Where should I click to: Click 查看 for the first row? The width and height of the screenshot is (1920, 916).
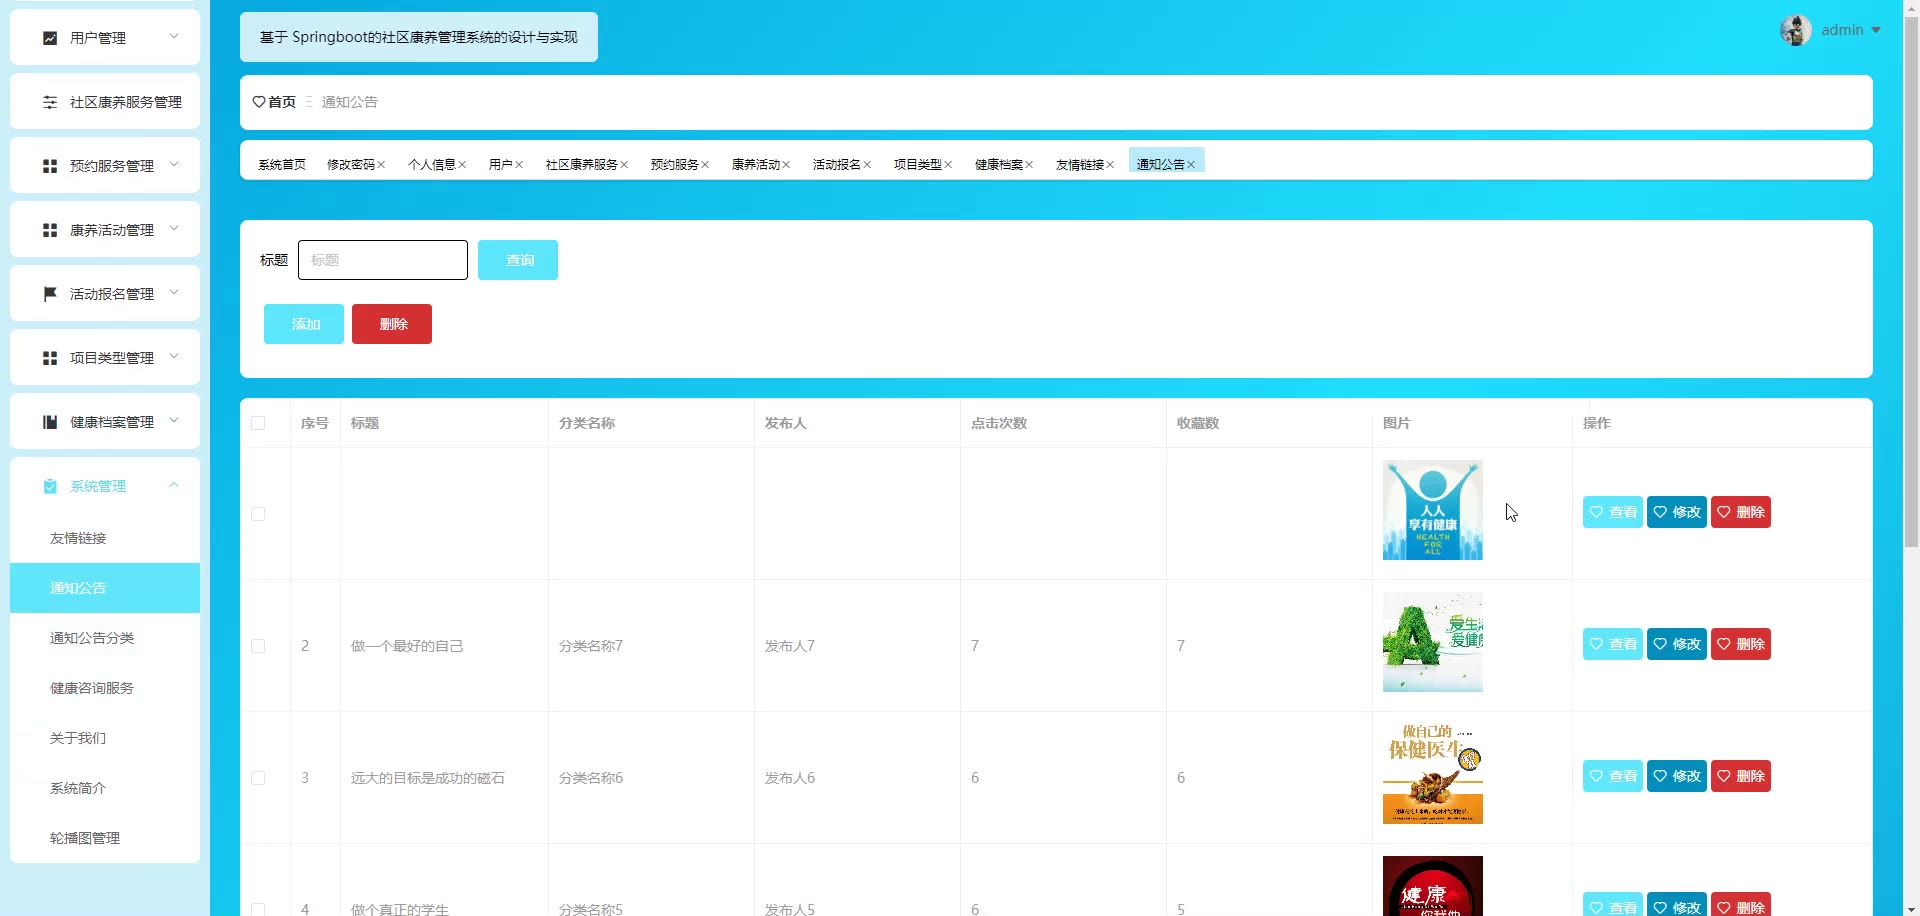tap(1613, 512)
